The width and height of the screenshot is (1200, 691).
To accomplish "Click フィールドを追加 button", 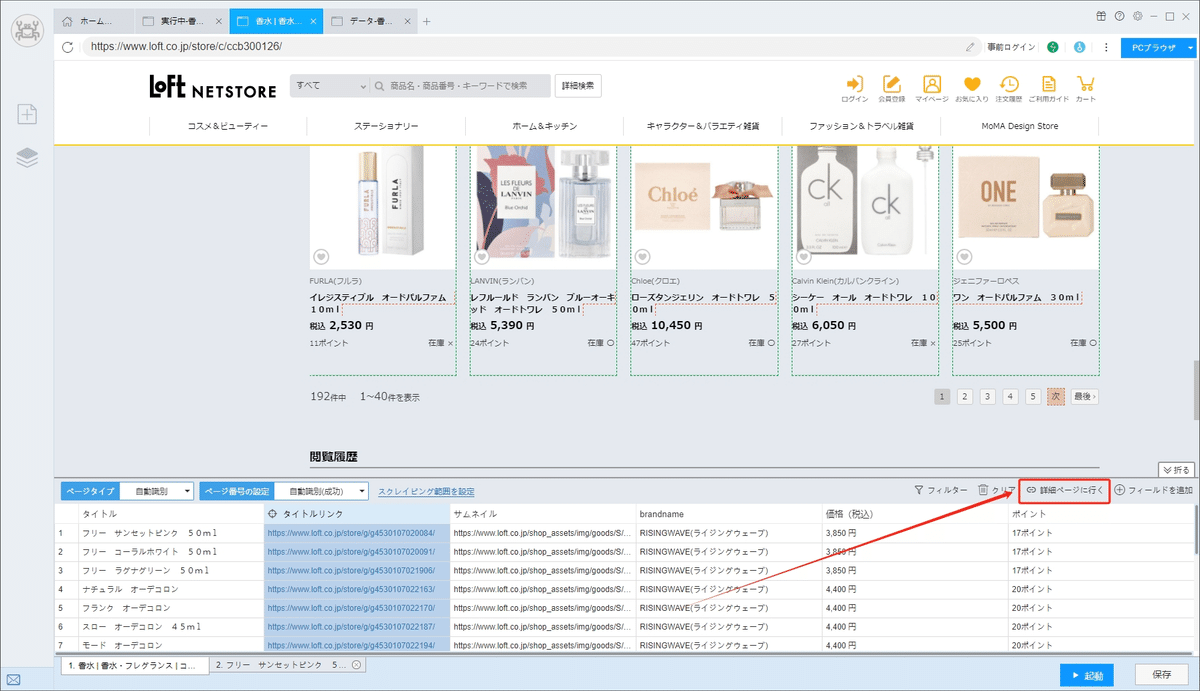I will (x=1154, y=490).
